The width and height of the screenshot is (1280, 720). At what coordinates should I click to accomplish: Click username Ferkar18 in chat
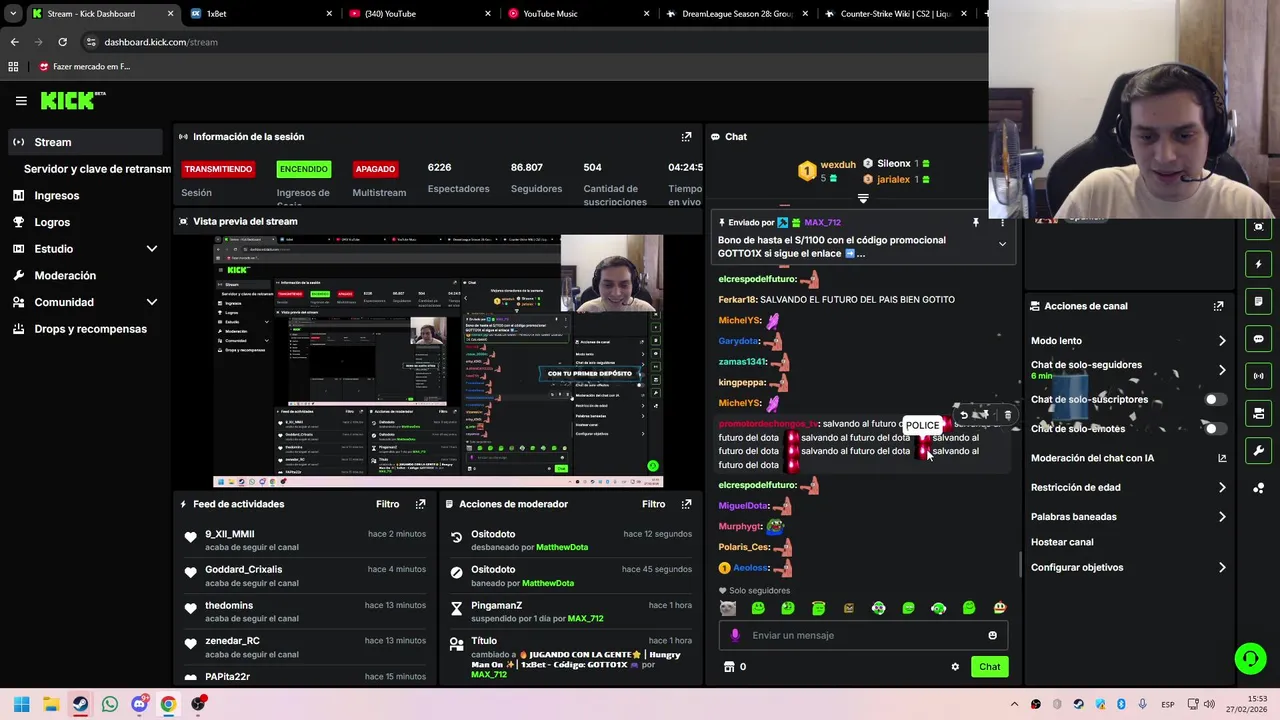point(737,299)
